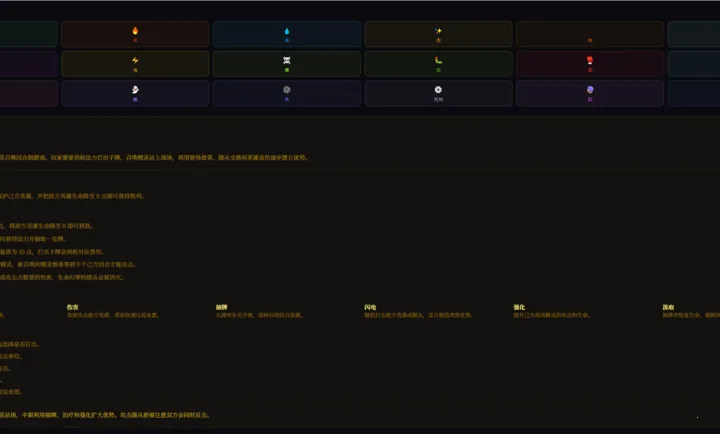
Task: Pick the lightning bolt element card
Action: (135, 63)
